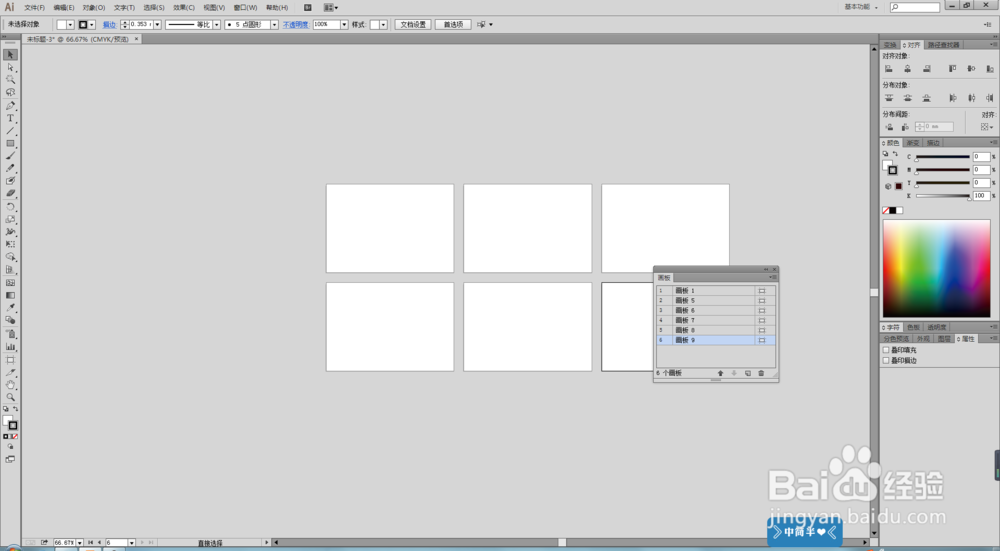Open the 文件(F) menu

coord(34,8)
